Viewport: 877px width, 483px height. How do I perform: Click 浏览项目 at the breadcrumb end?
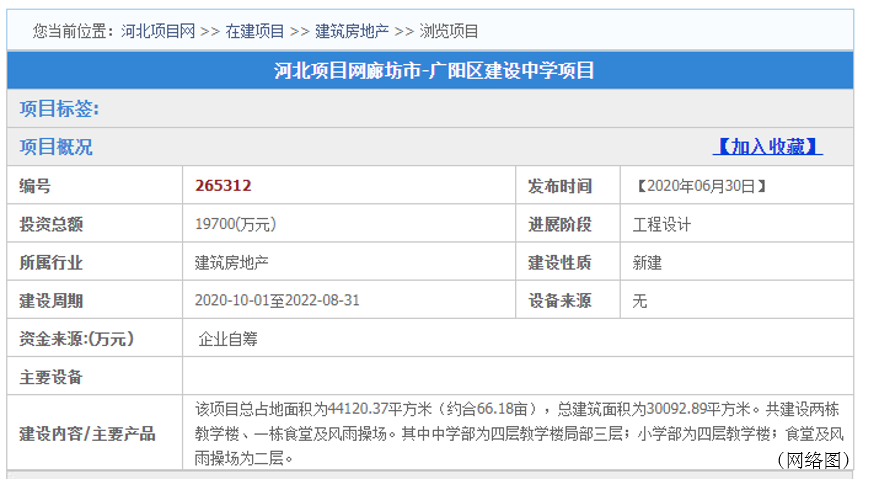[x=449, y=31]
